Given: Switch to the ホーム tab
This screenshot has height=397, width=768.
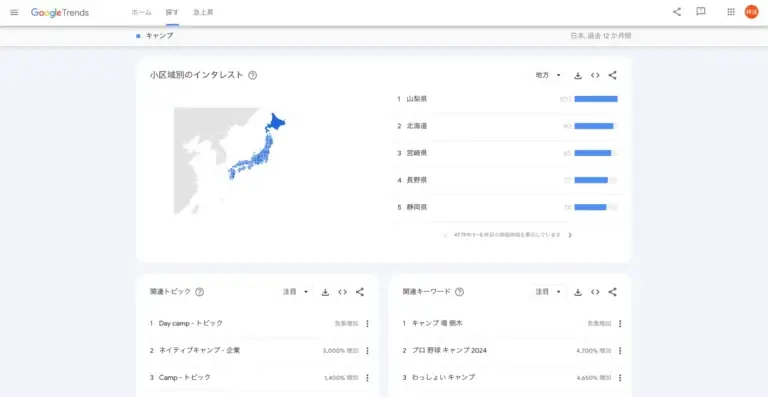Looking at the screenshot, I should pos(142,12).
